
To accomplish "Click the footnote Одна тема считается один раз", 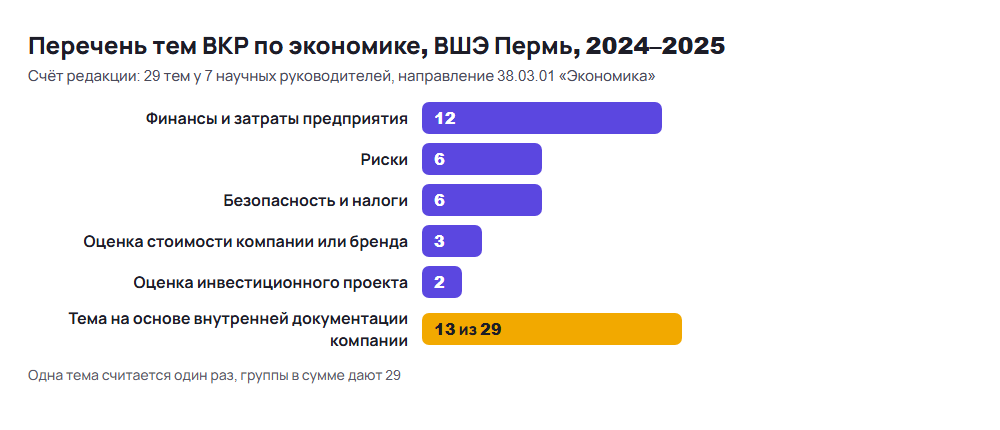I will pyautogui.click(x=214, y=375).
